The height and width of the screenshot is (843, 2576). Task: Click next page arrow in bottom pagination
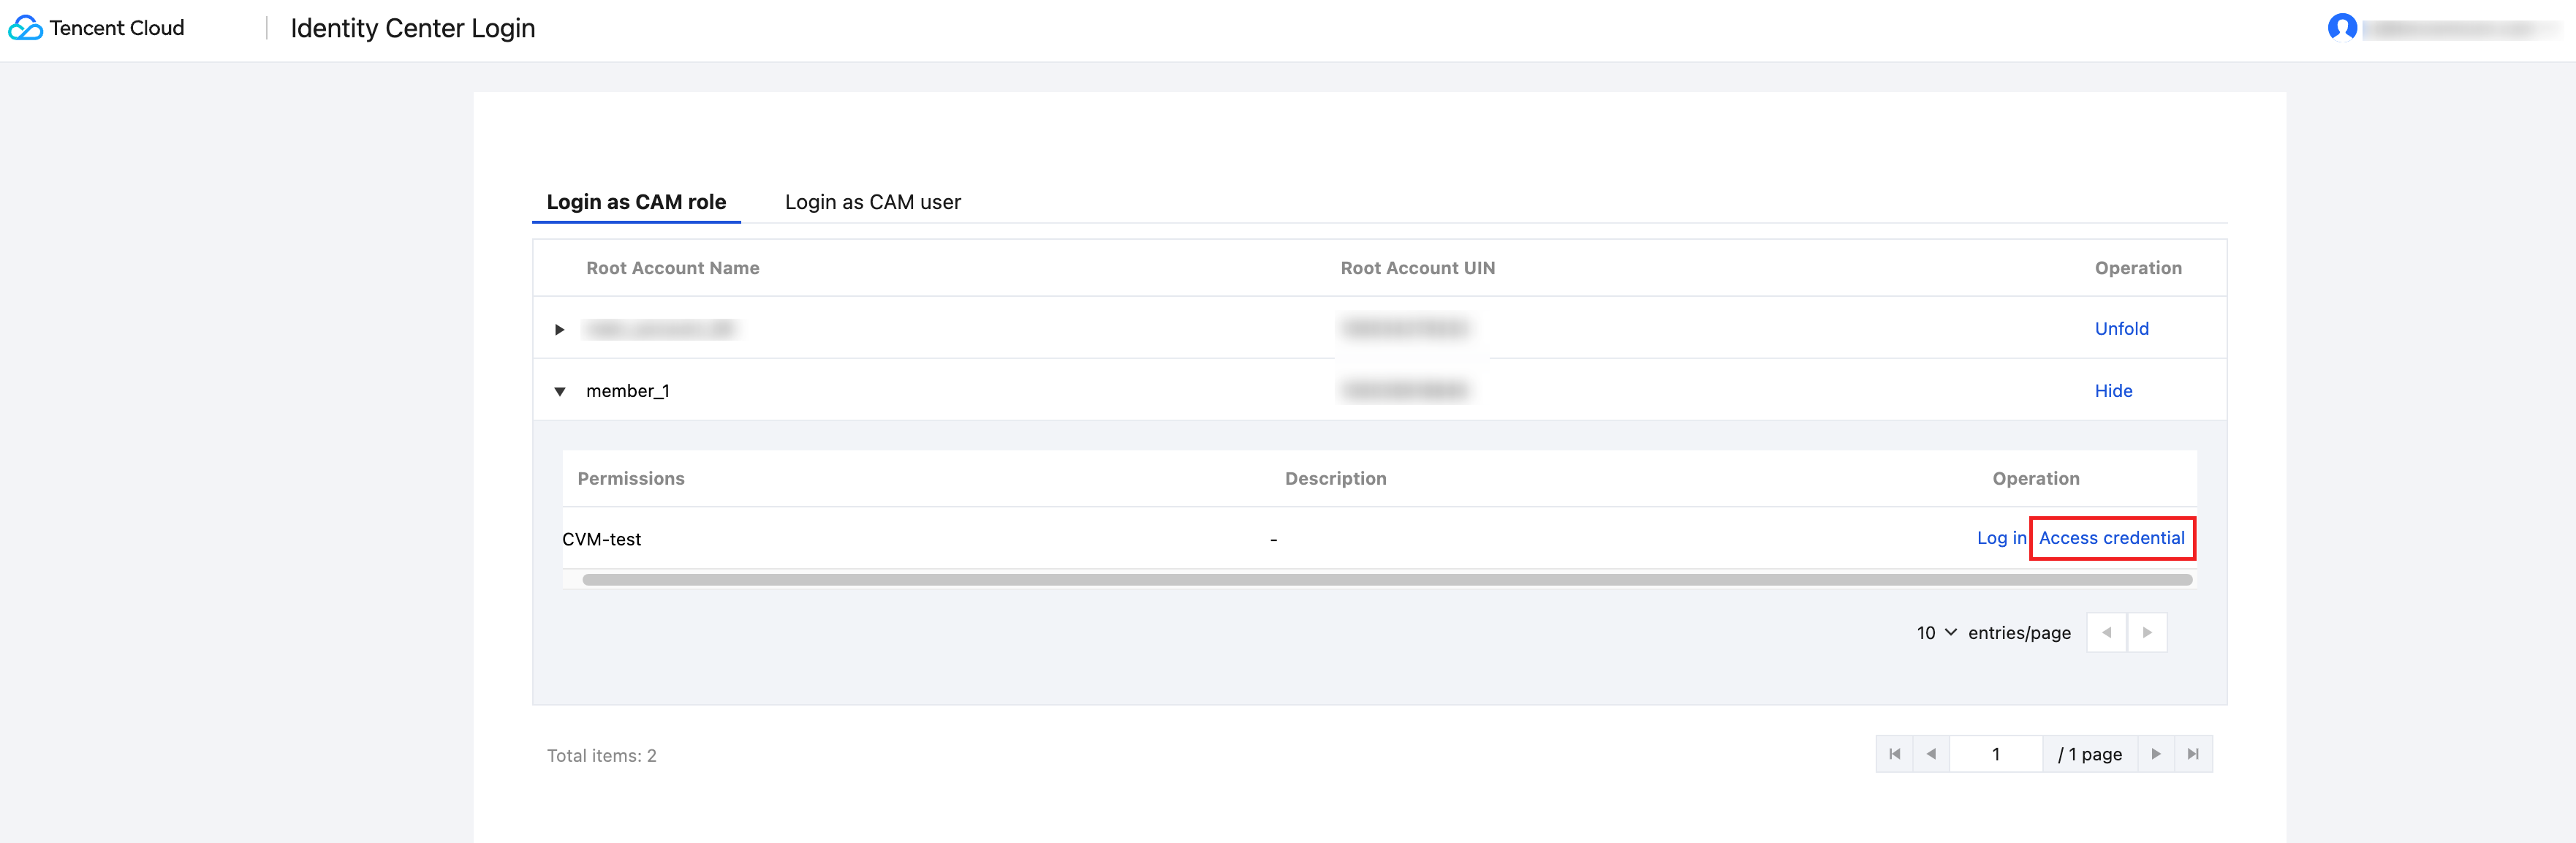[x=2156, y=754]
